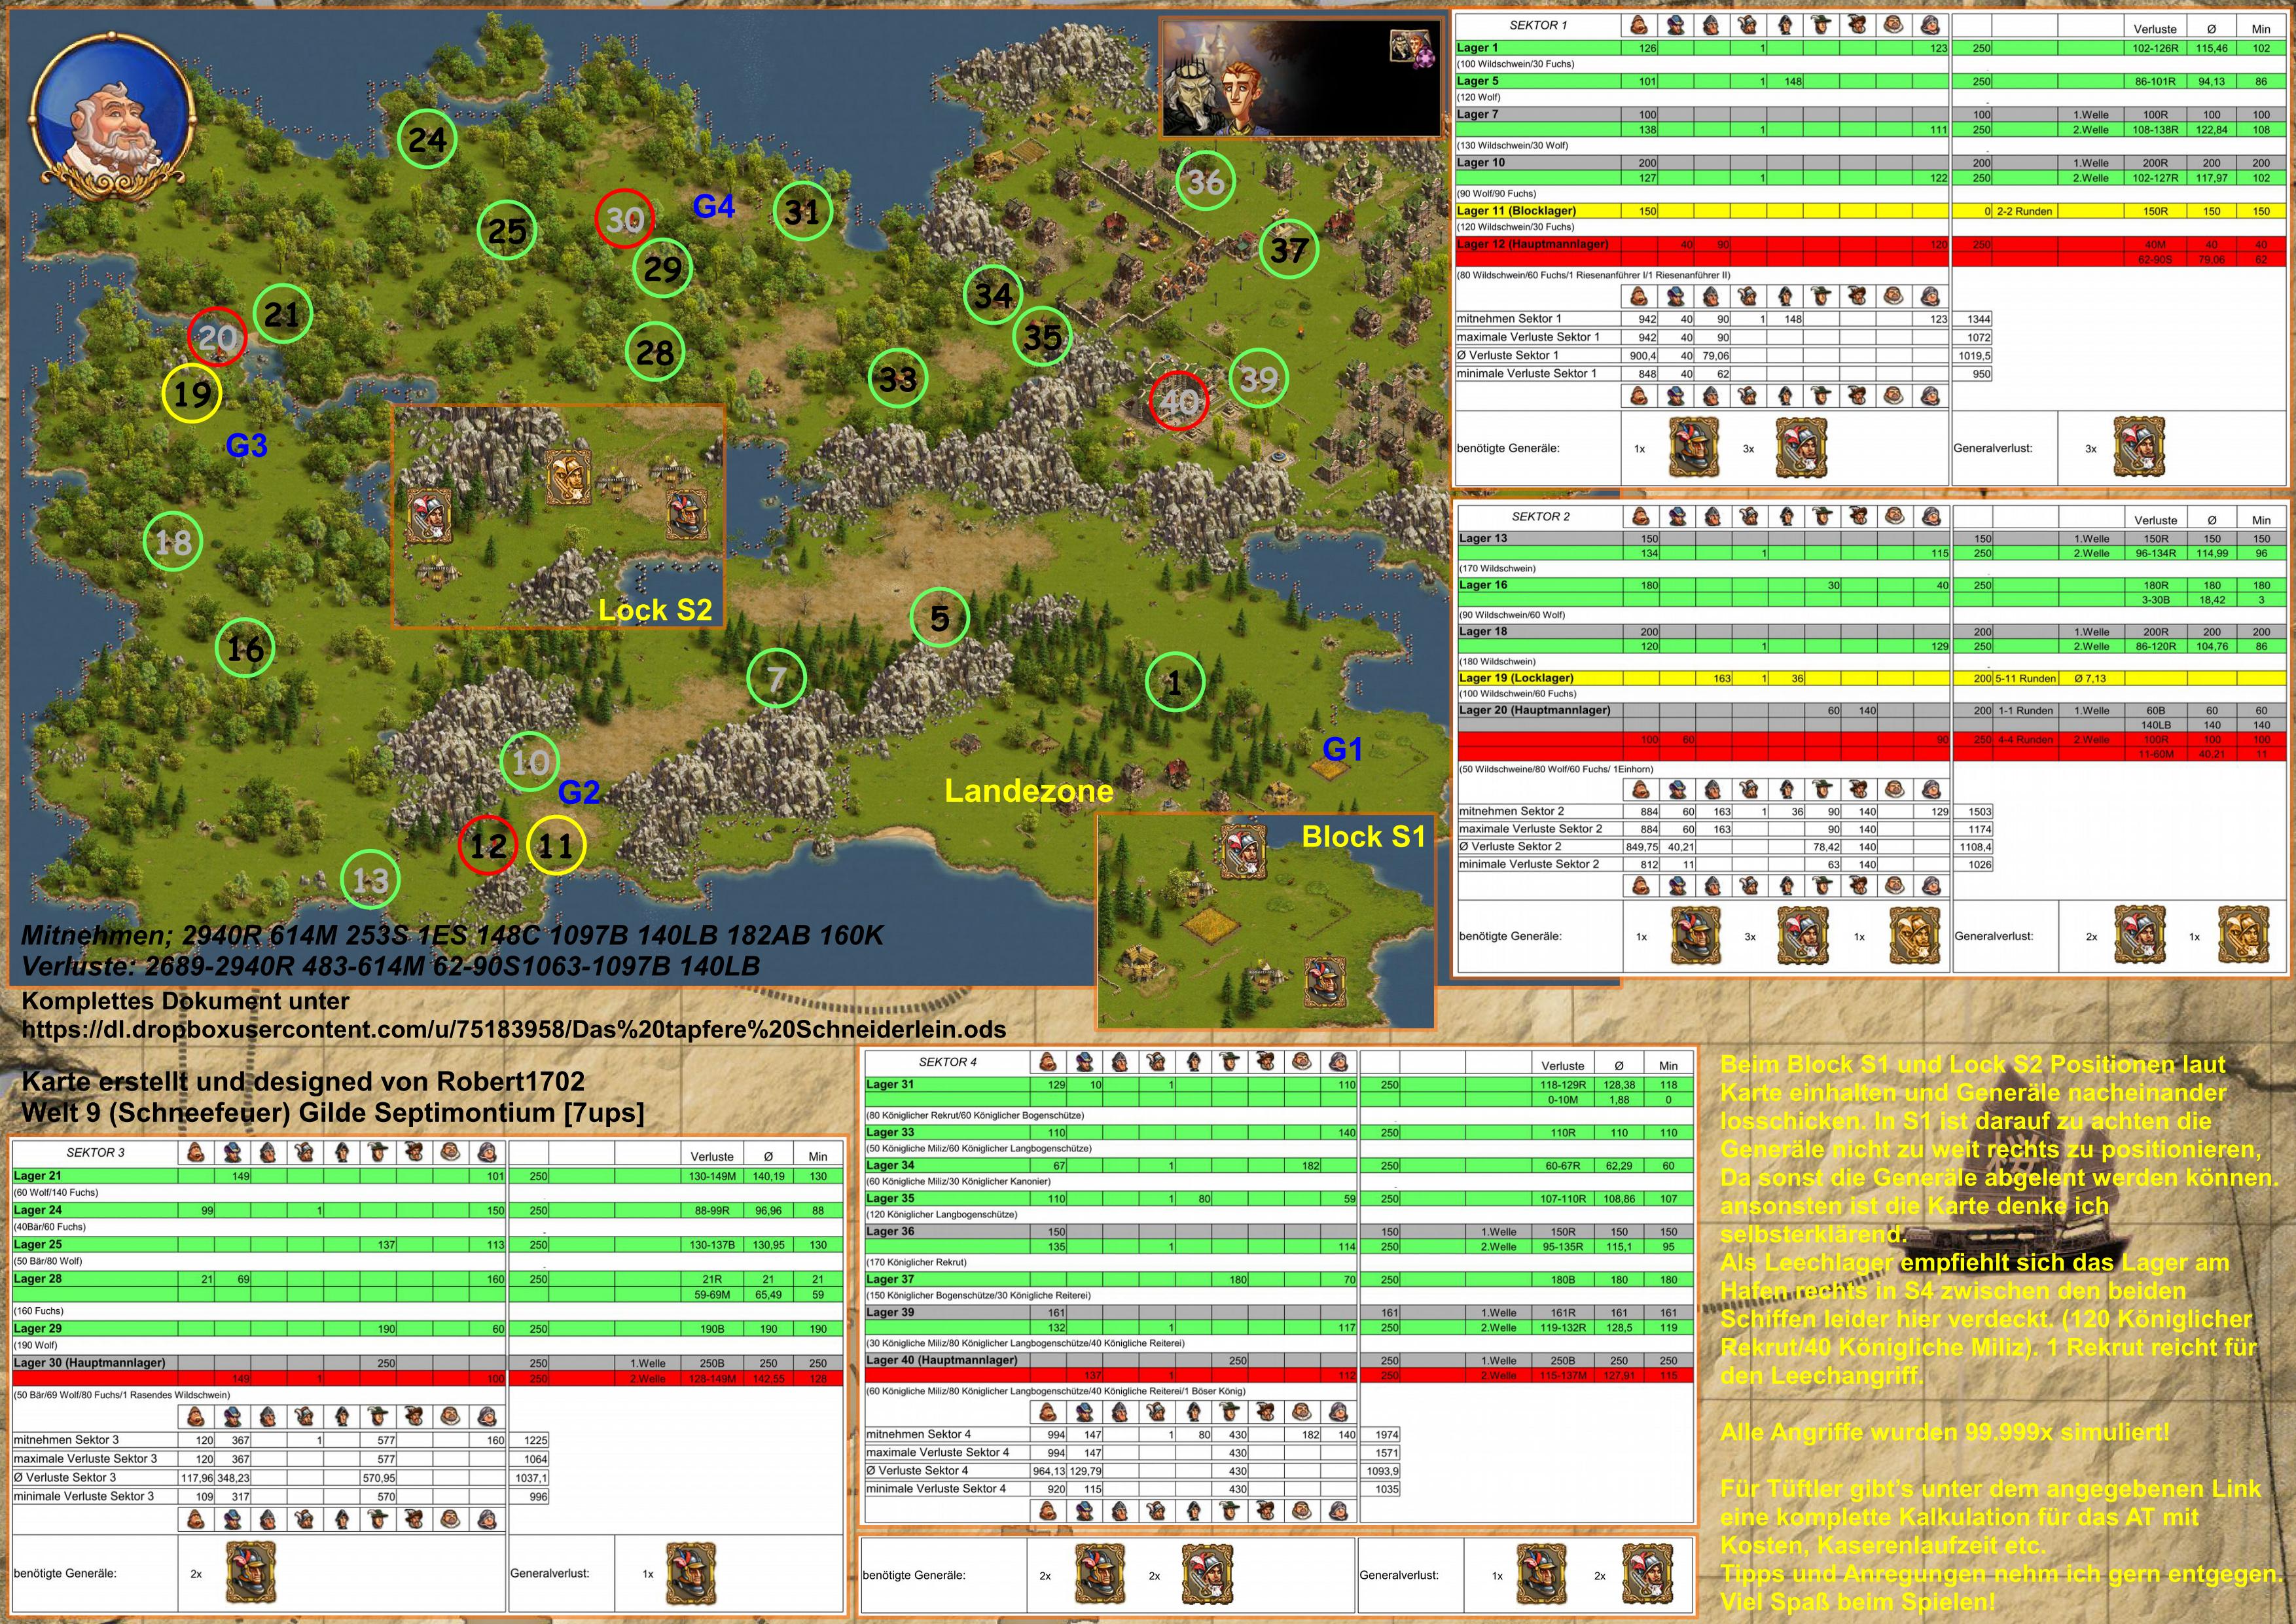Open the adventure thumbnail with two characters
The width and height of the screenshot is (2296, 1624).
tap(1299, 77)
